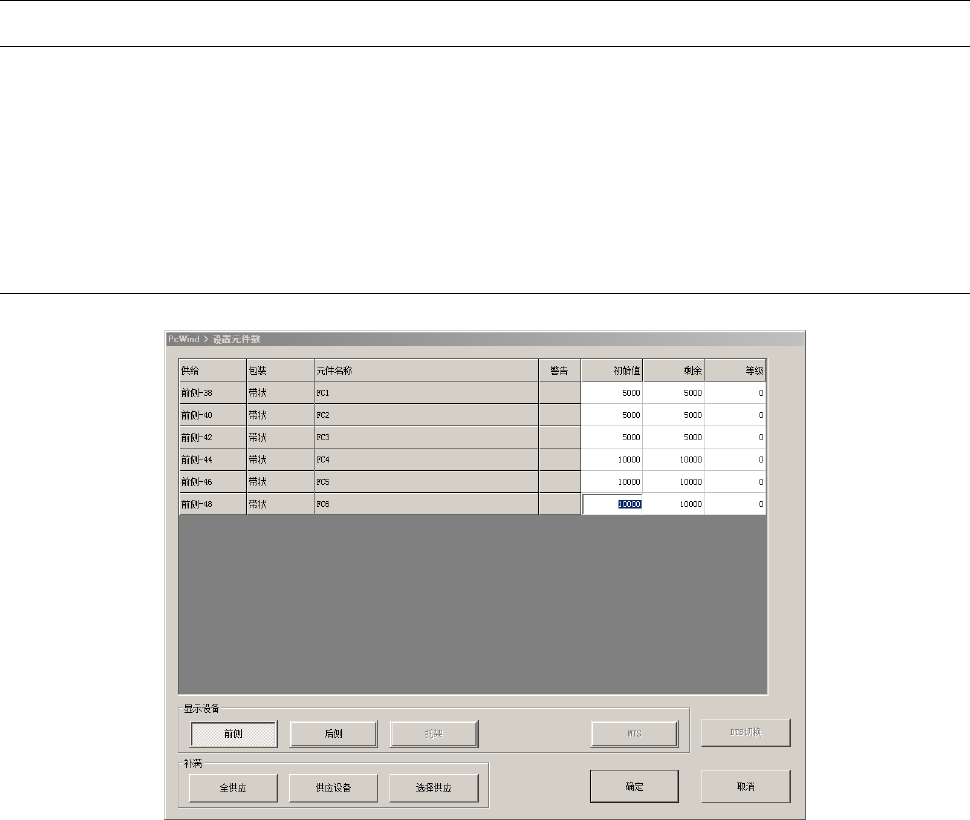
Task: Click component name in the 前侧-48 row
Action: click(x=427, y=504)
